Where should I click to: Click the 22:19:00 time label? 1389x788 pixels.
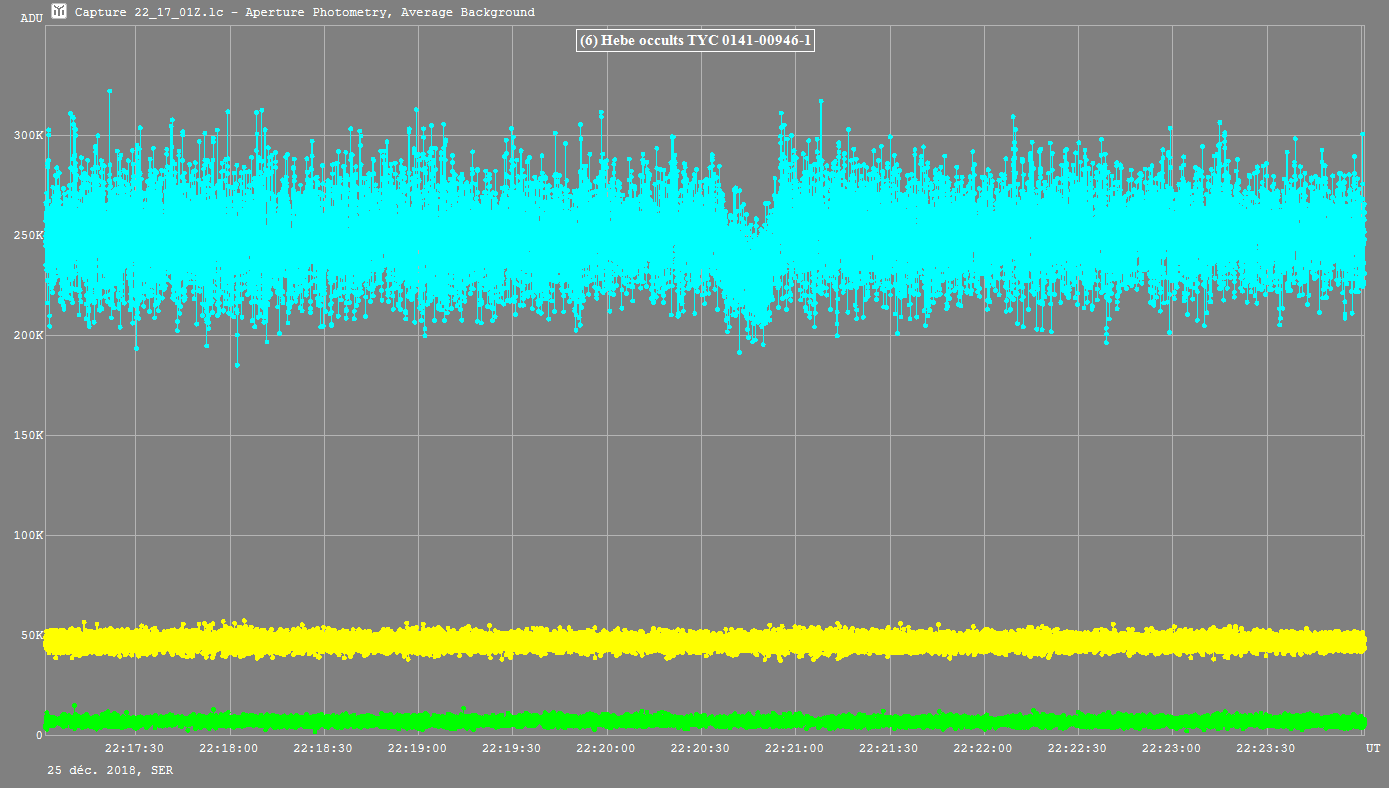point(417,748)
